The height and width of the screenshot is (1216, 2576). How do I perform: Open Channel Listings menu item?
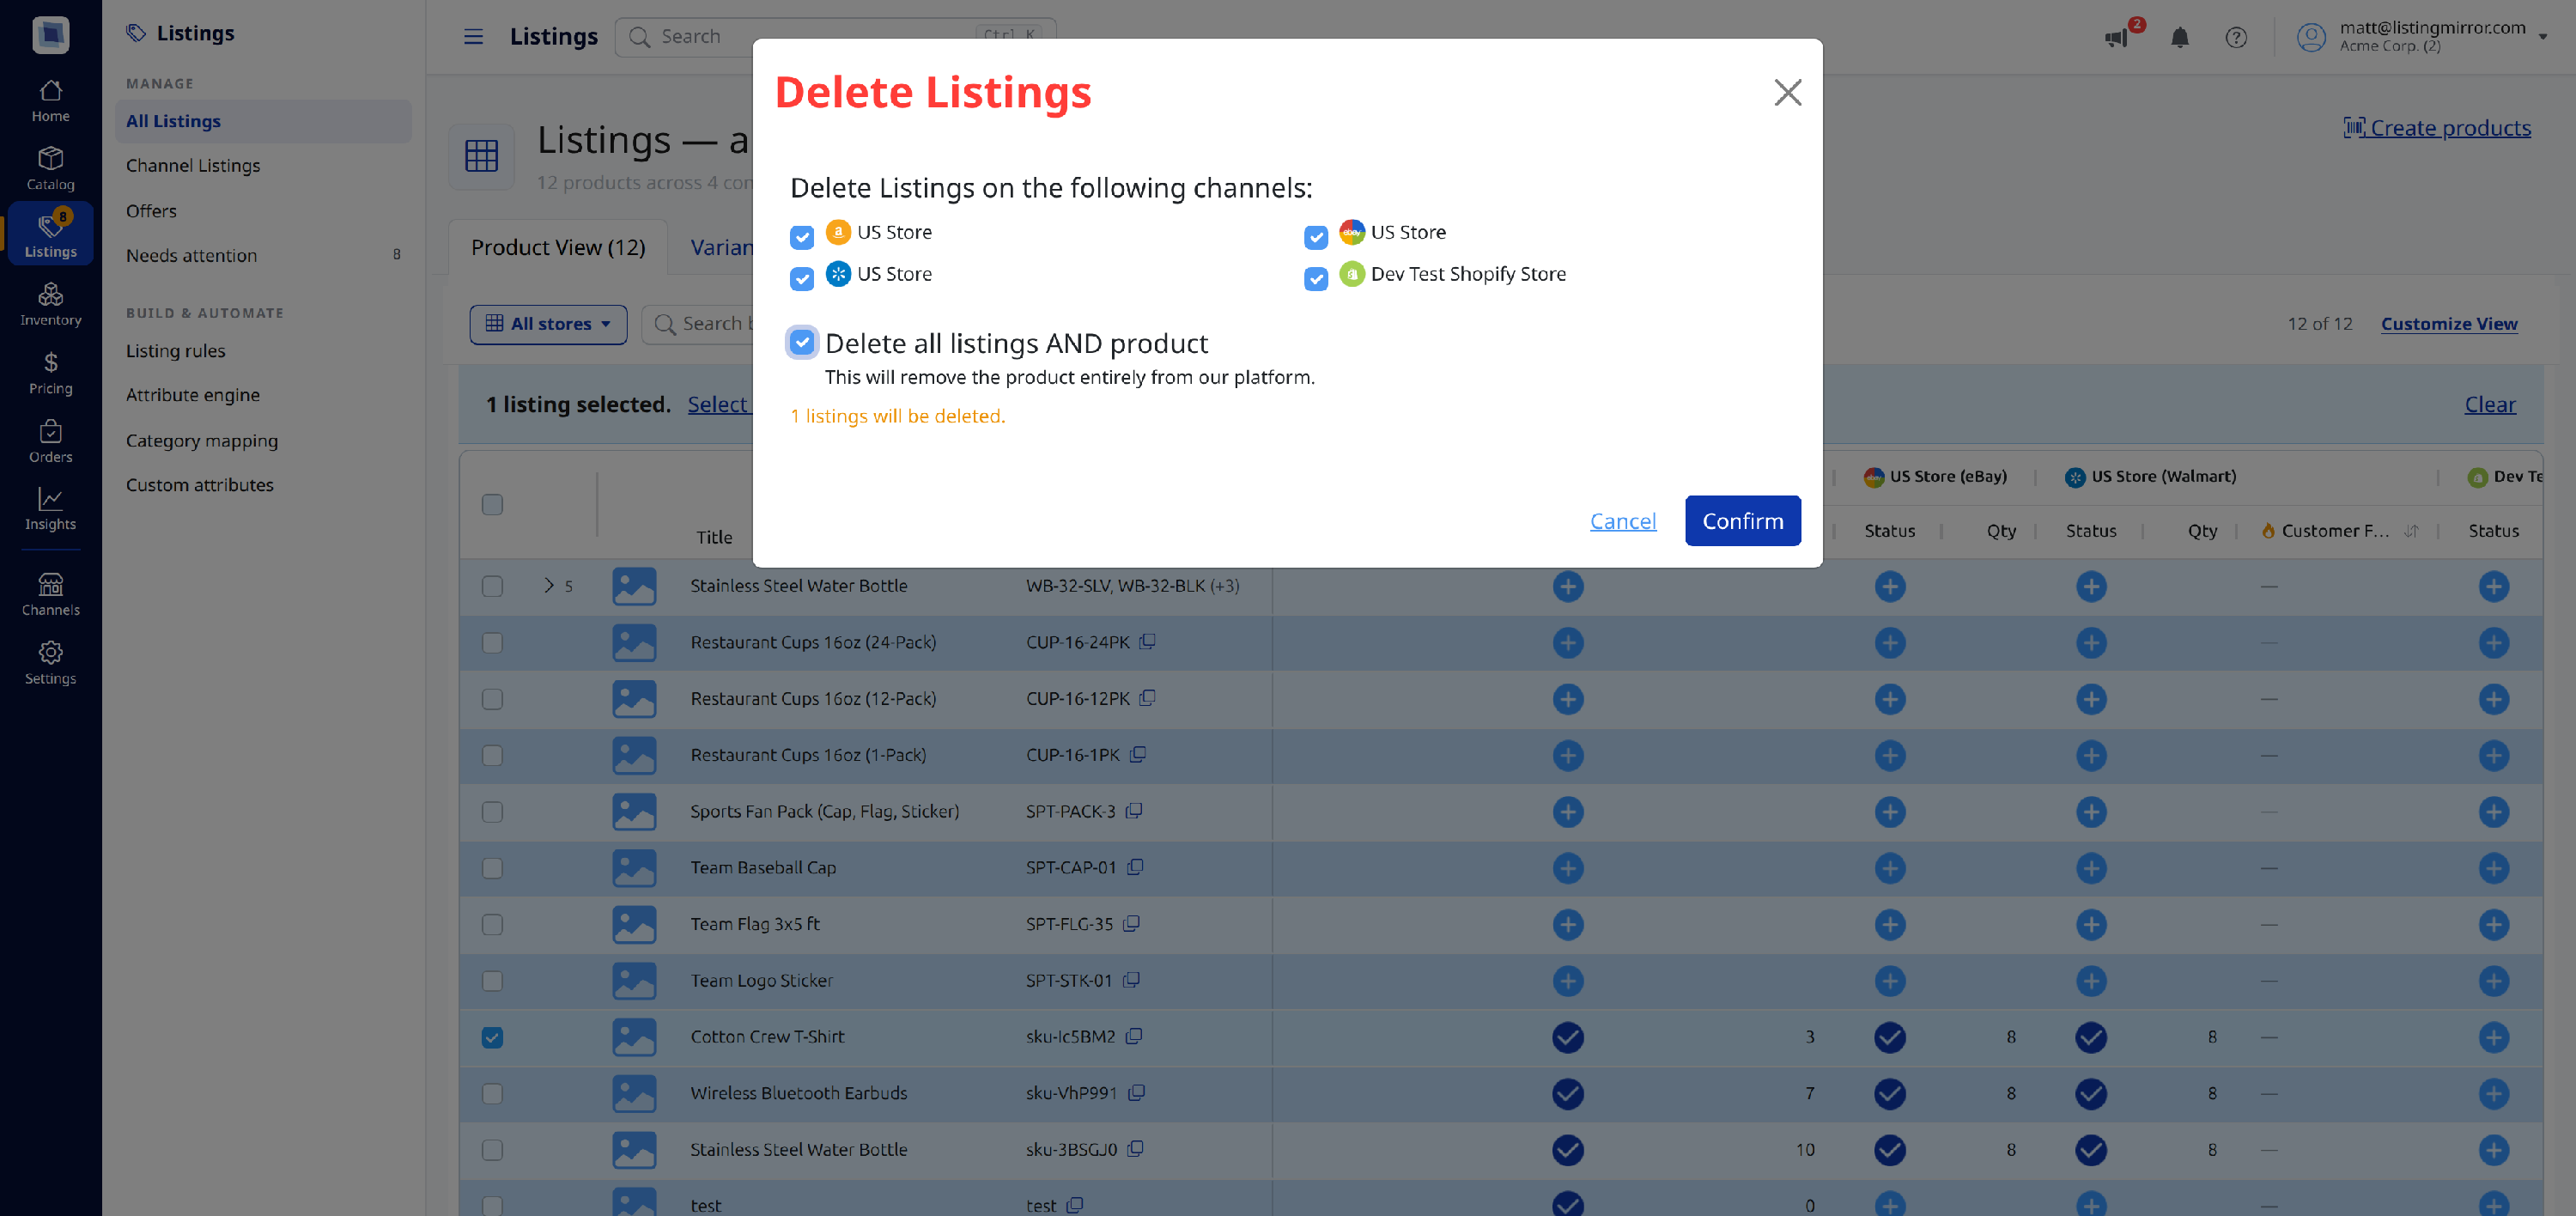[192, 165]
